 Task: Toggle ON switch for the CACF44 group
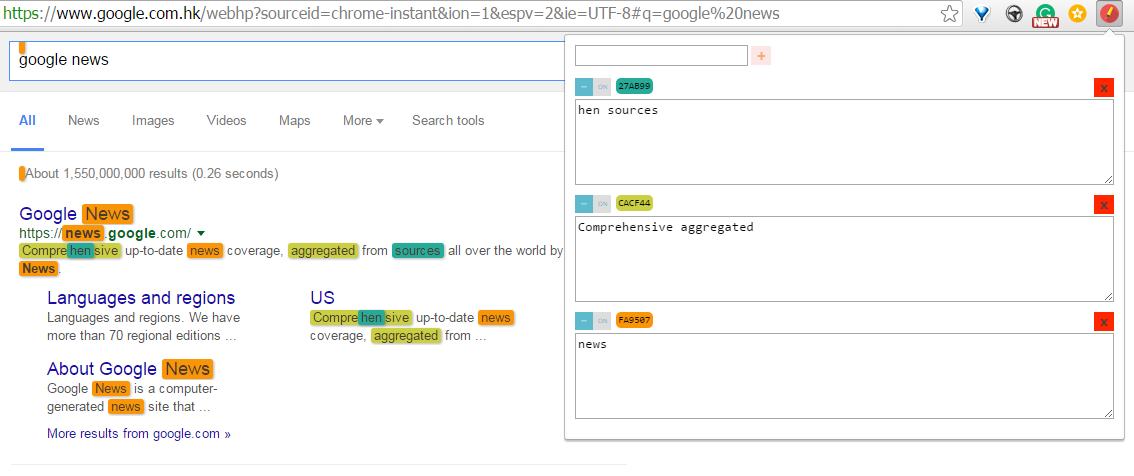coord(602,204)
